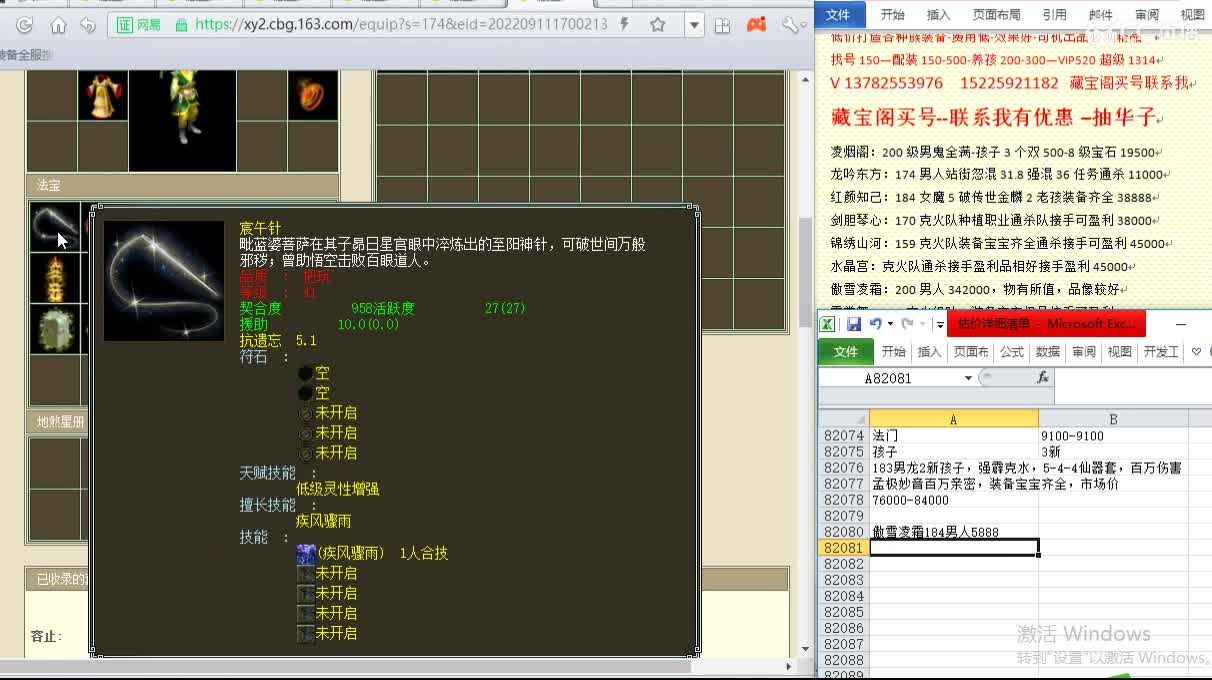Open Word 审阅 tab
Viewport: 1212px width, 680px height.
pos(1146,15)
